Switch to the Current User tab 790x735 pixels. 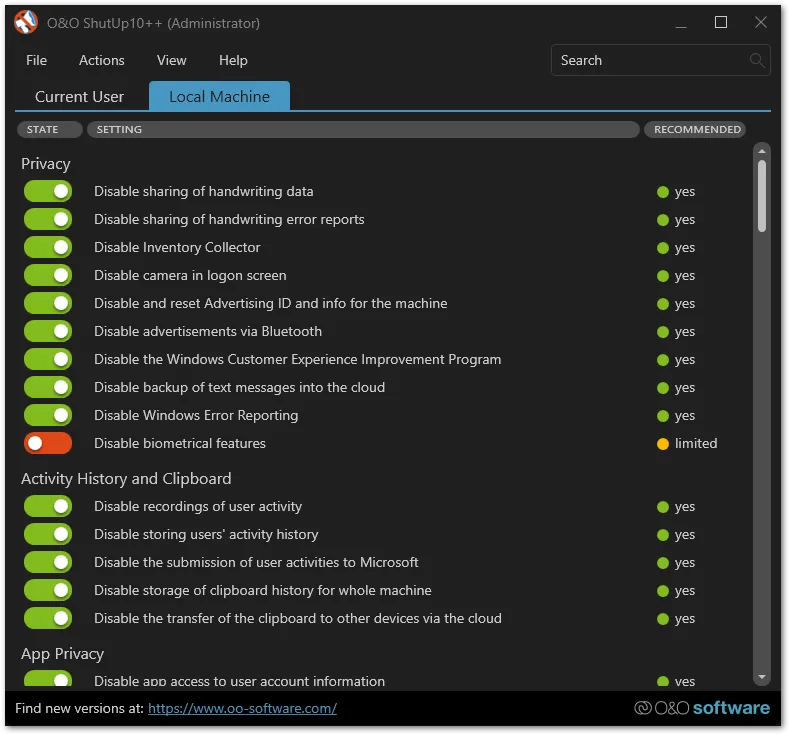[80, 96]
